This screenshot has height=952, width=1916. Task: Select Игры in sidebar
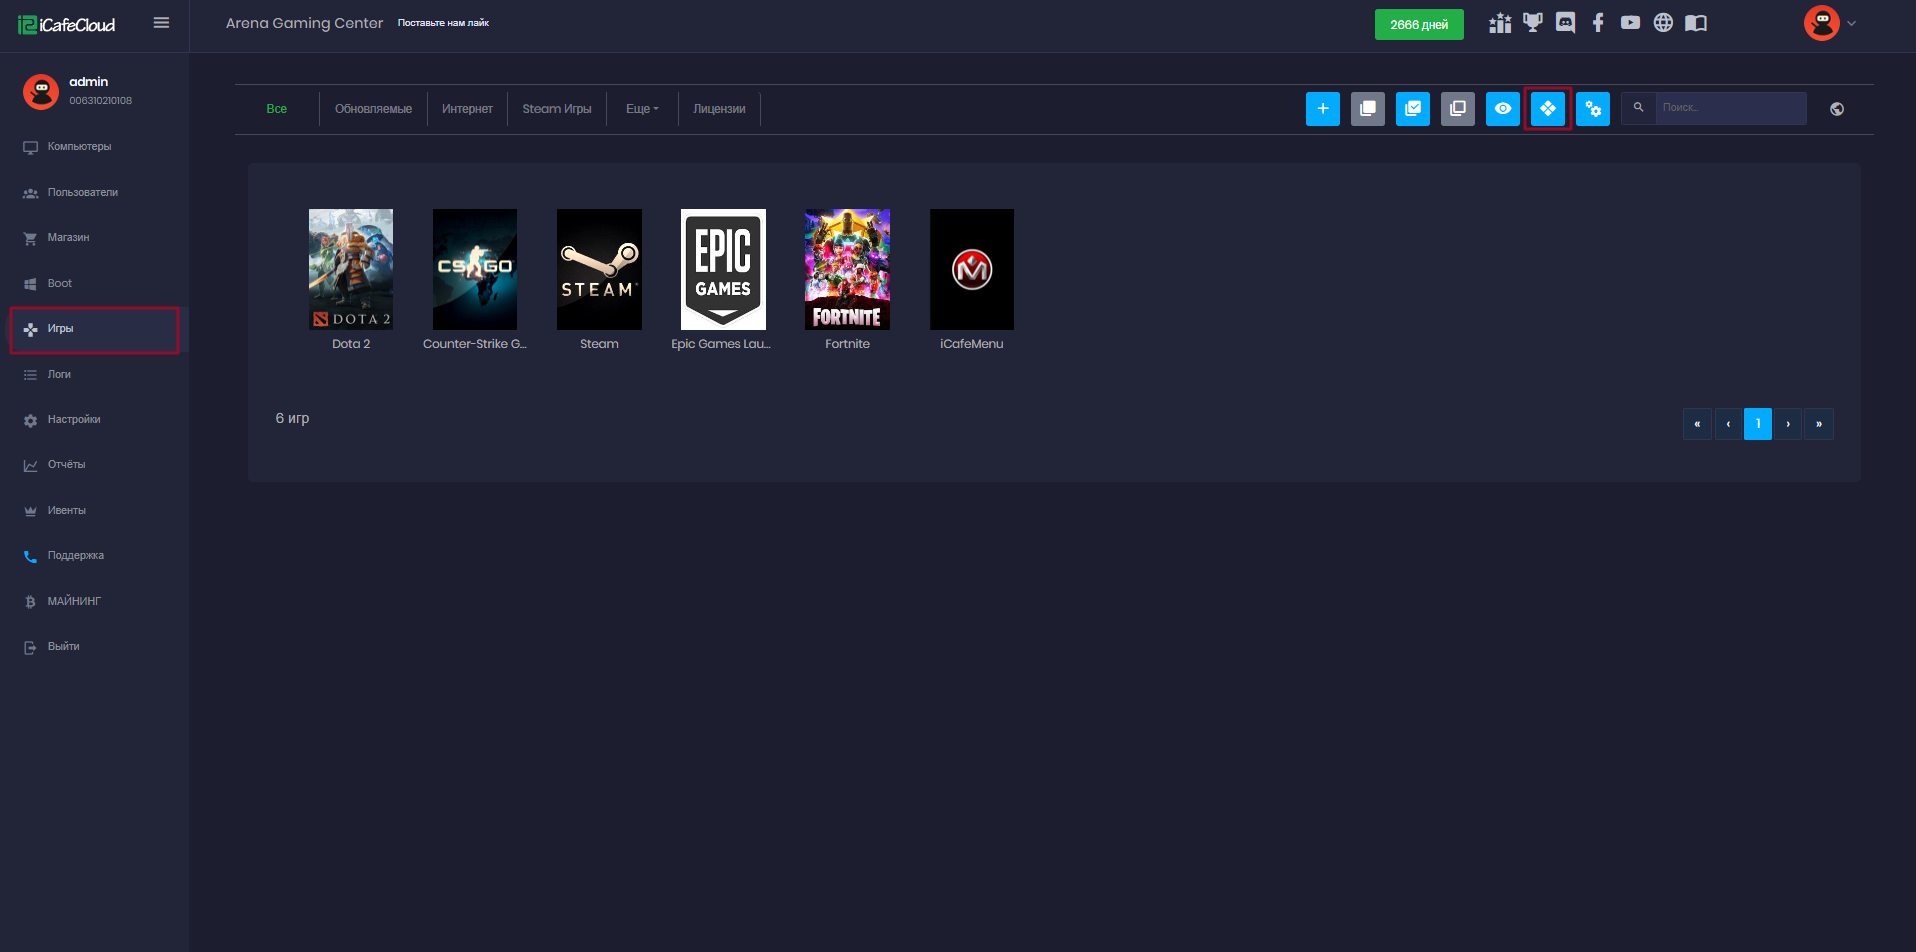point(94,329)
